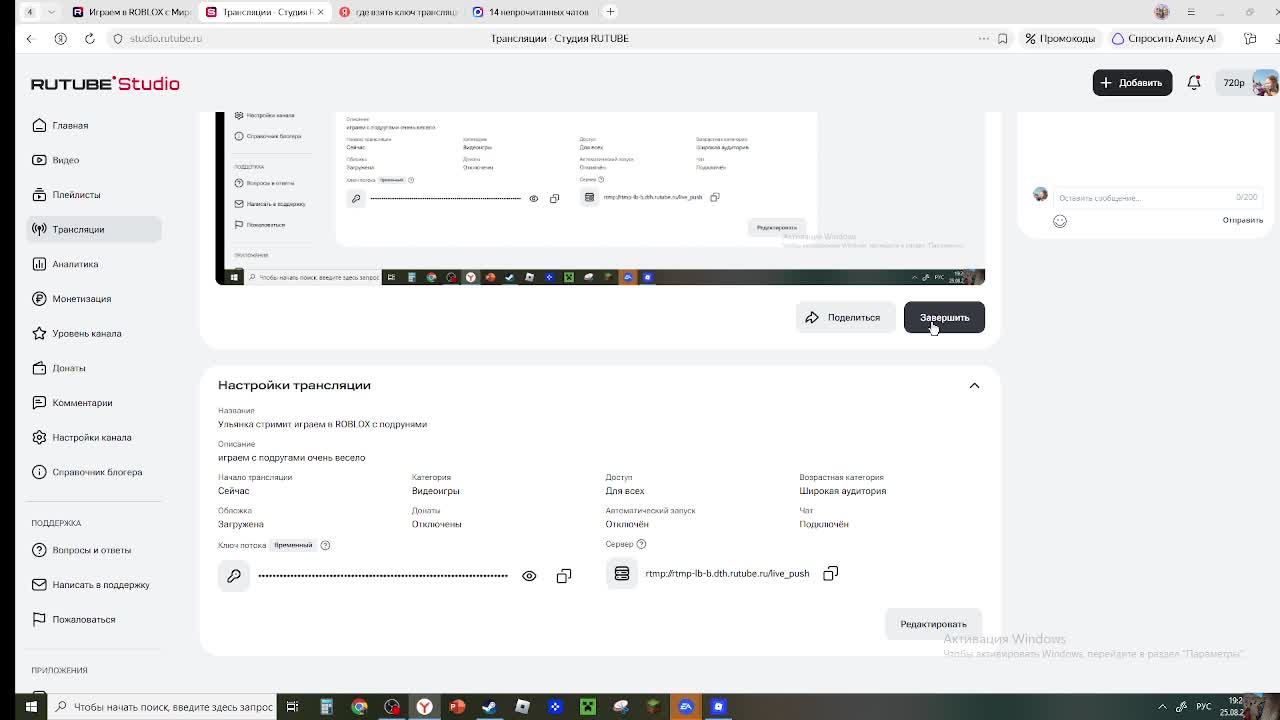This screenshot has width=1280, height=720.
Task: Open EA app from taskbar
Action: pyautogui.click(x=686, y=707)
